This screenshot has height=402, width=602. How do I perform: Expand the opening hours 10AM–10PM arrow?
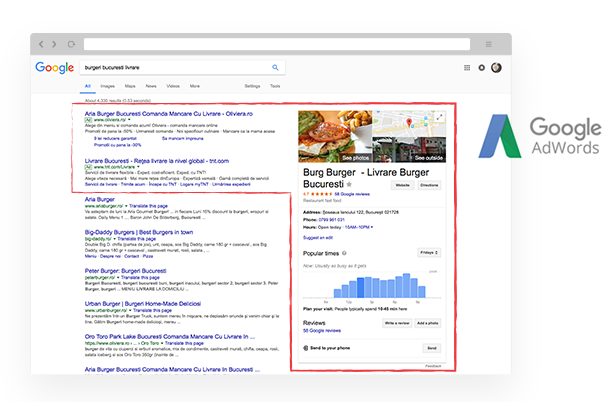tap(372, 227)
